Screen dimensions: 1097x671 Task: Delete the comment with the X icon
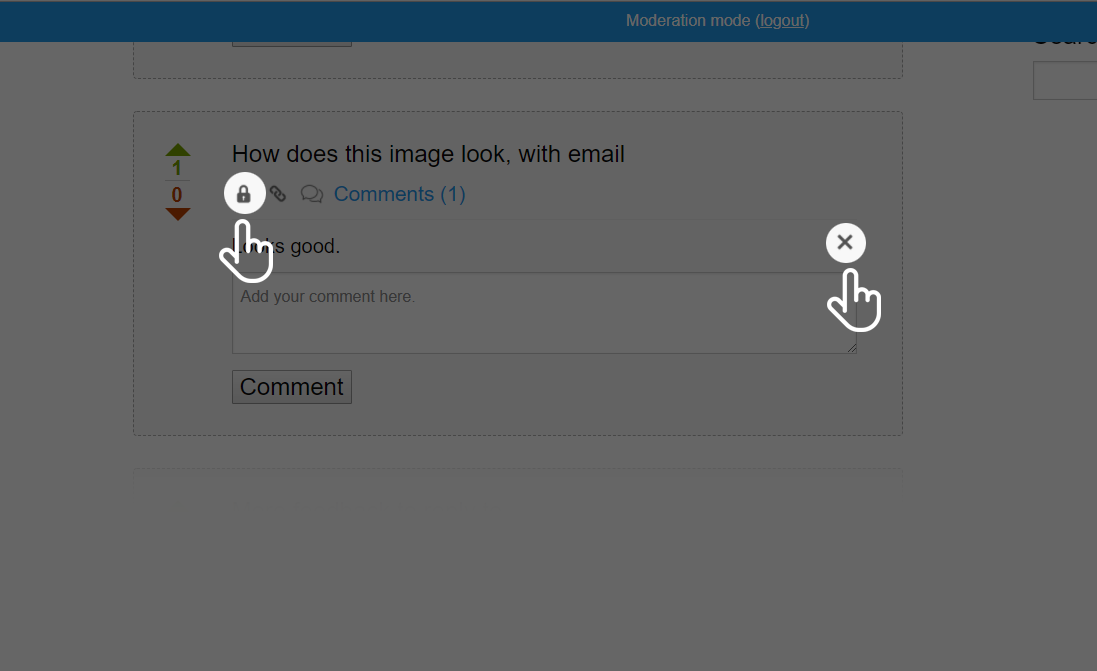tap(845, 242)
